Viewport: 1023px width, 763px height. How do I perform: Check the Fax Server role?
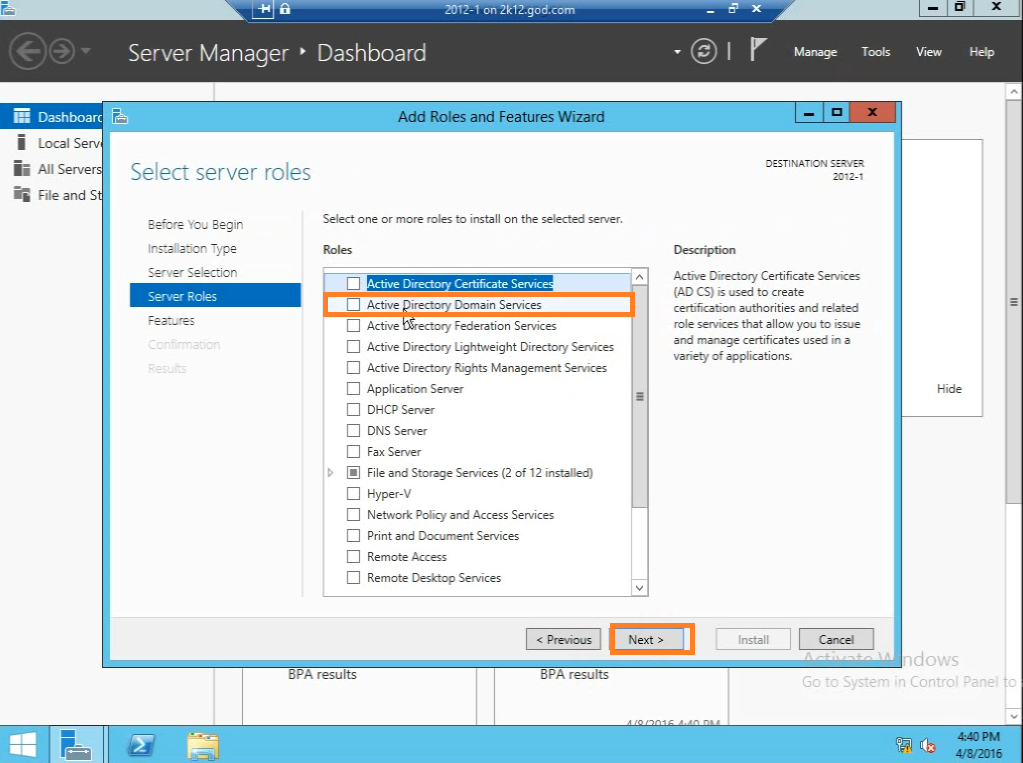click(x=354, y=452)
